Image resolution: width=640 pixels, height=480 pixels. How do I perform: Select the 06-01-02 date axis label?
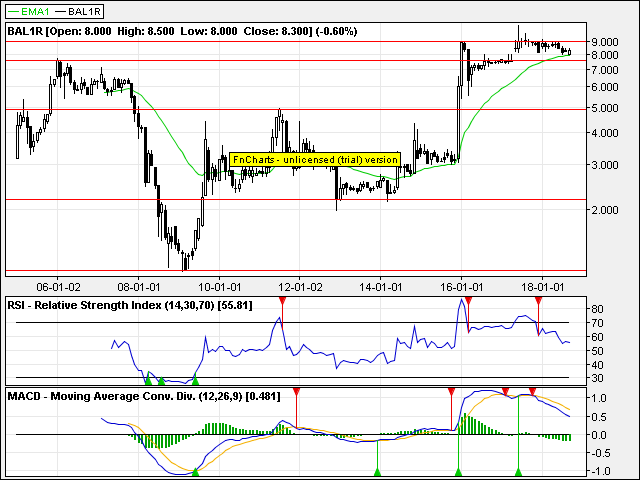[x=58, y=287]
